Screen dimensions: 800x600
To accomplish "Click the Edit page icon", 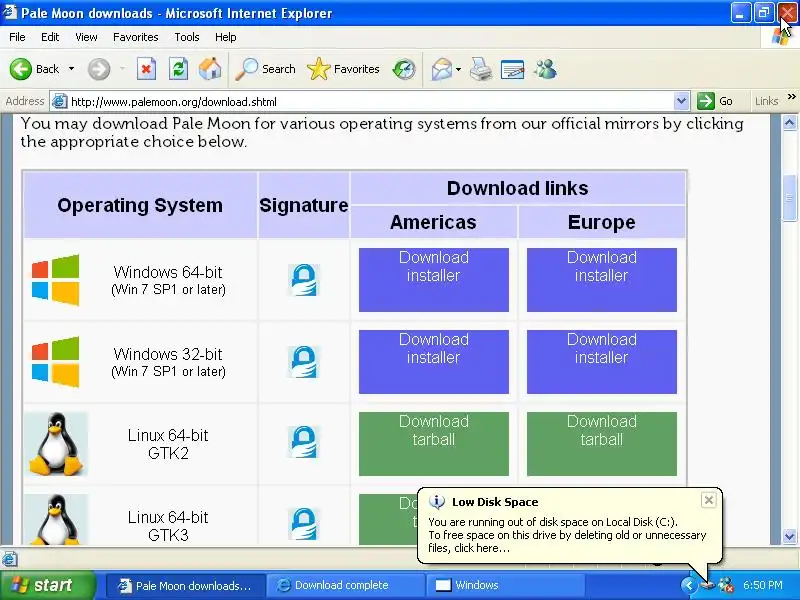I will 513,69.
